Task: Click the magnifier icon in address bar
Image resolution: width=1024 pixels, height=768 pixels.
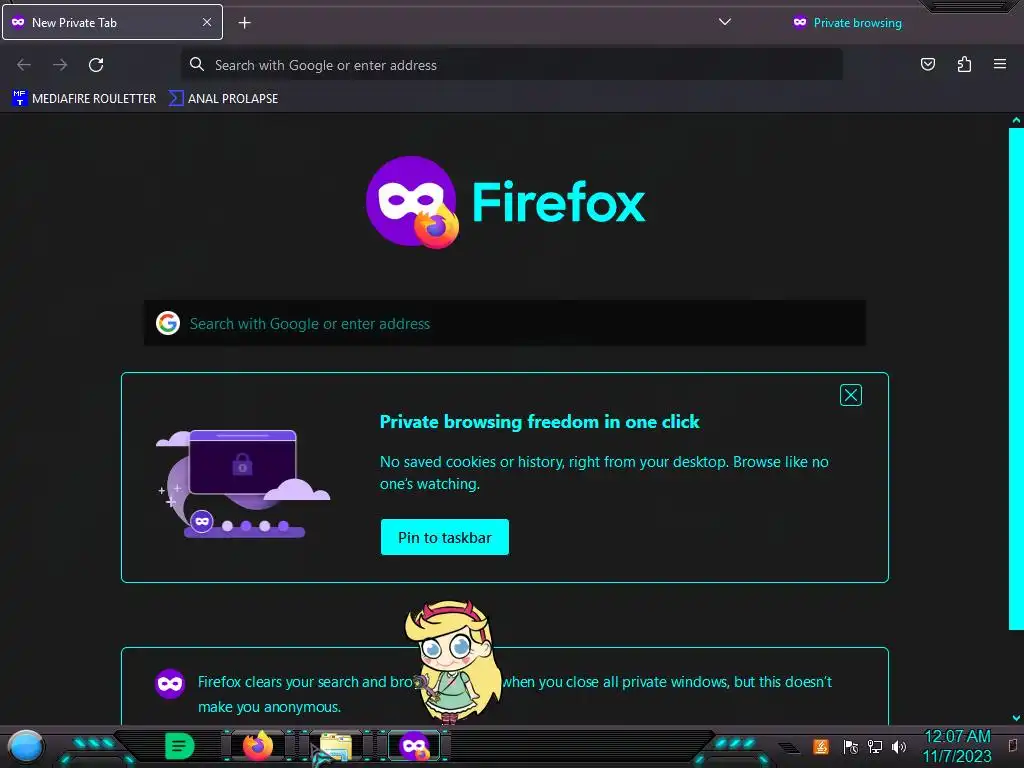Action: 197,64
